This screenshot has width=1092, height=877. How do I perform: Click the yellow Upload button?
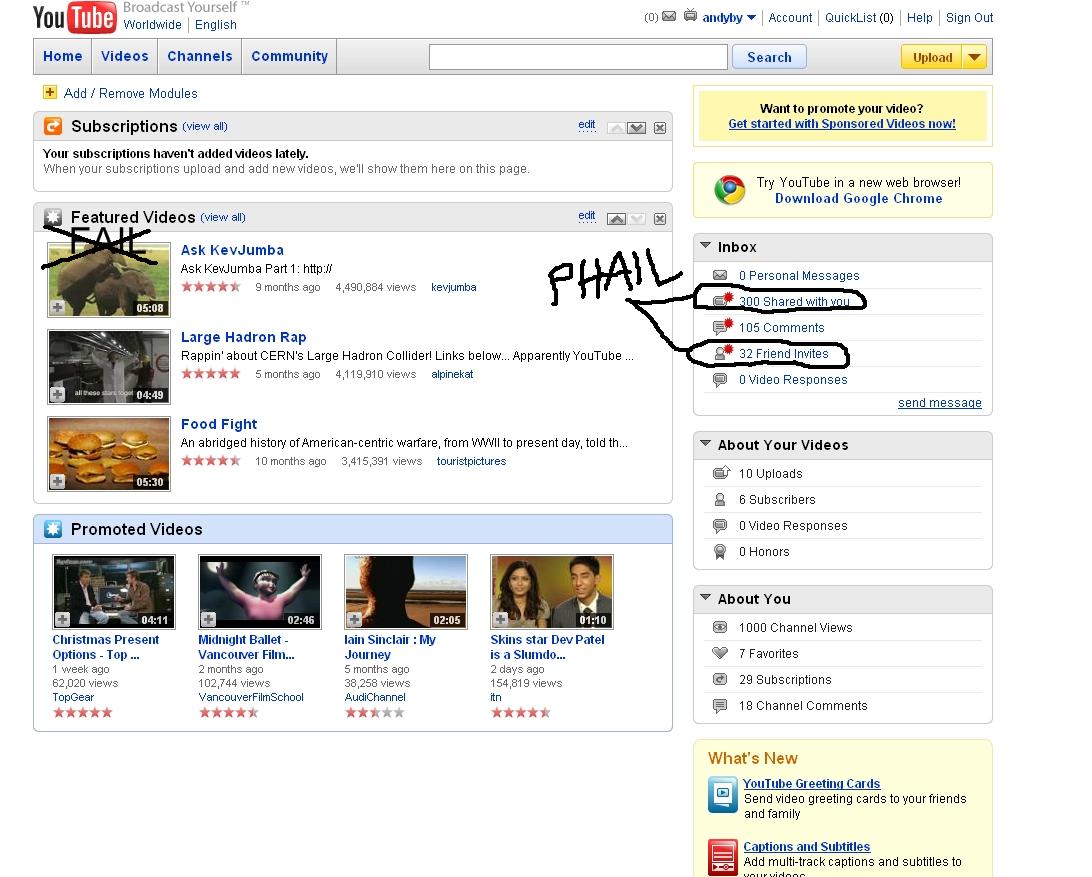click(x=933, y=57)
